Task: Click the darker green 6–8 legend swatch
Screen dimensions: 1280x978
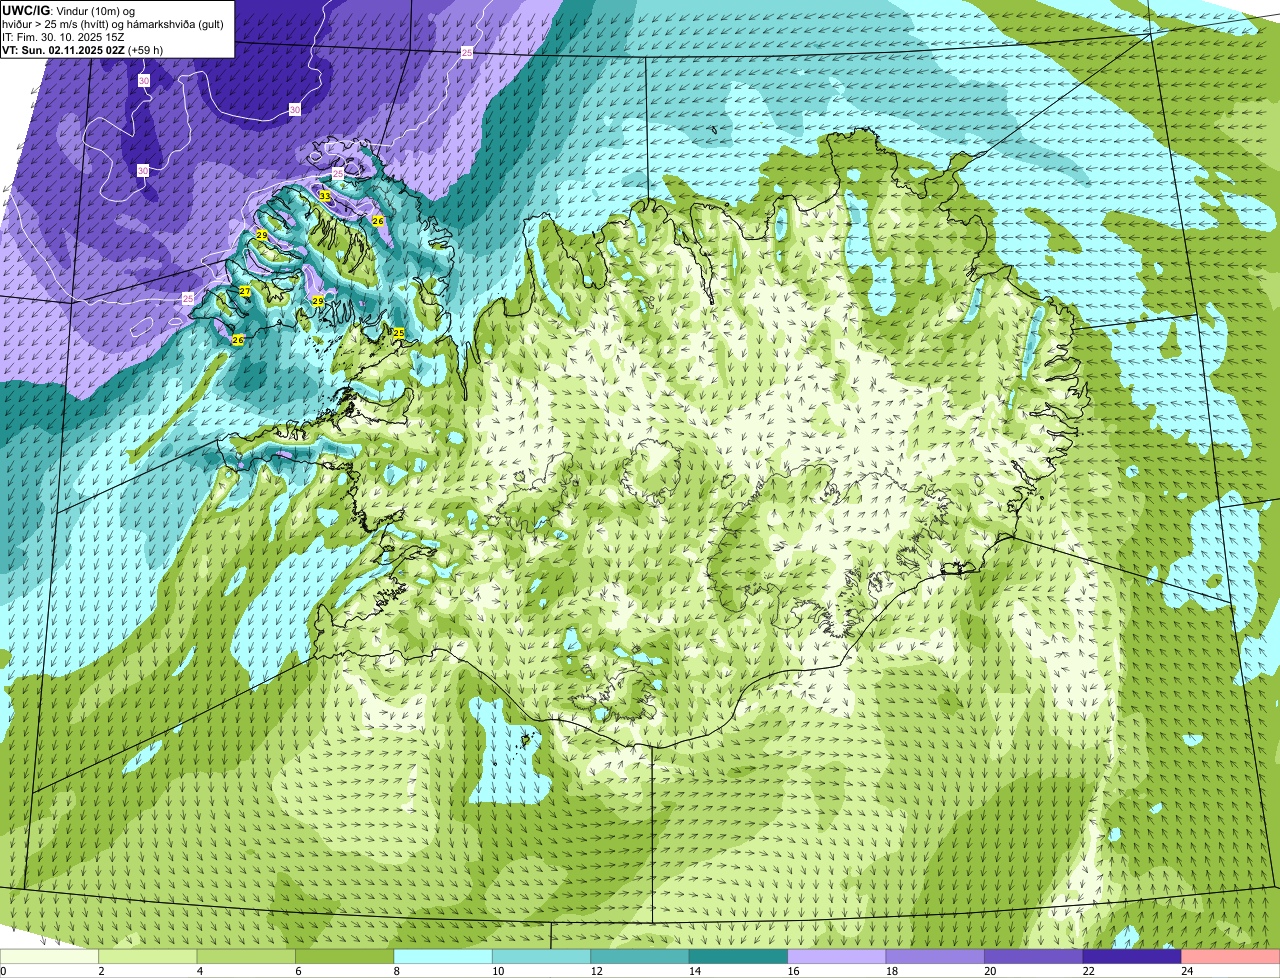Action: tap(345, 956)
